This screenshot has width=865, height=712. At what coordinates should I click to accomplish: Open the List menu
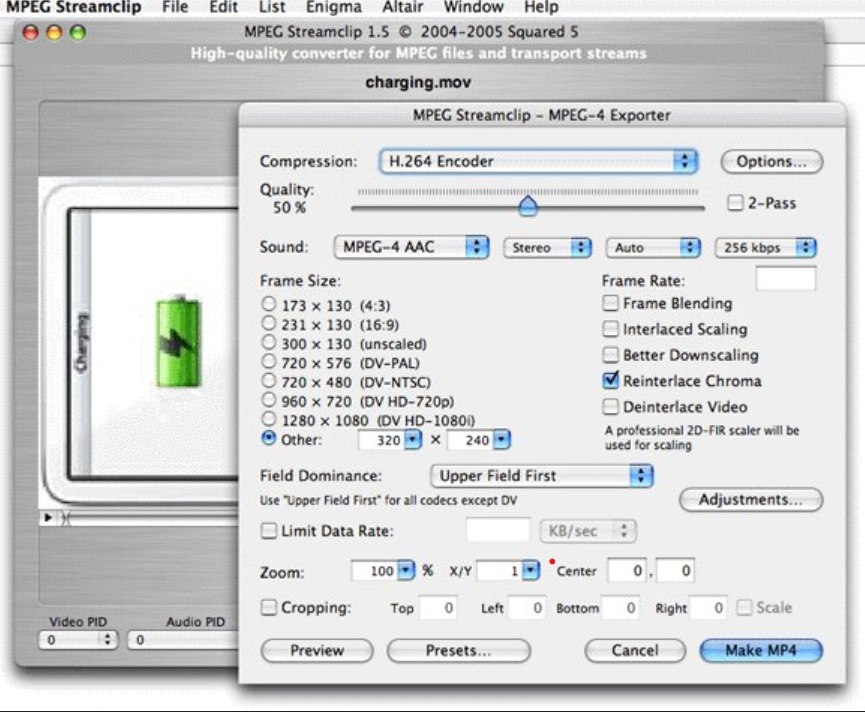click(272, 7)
